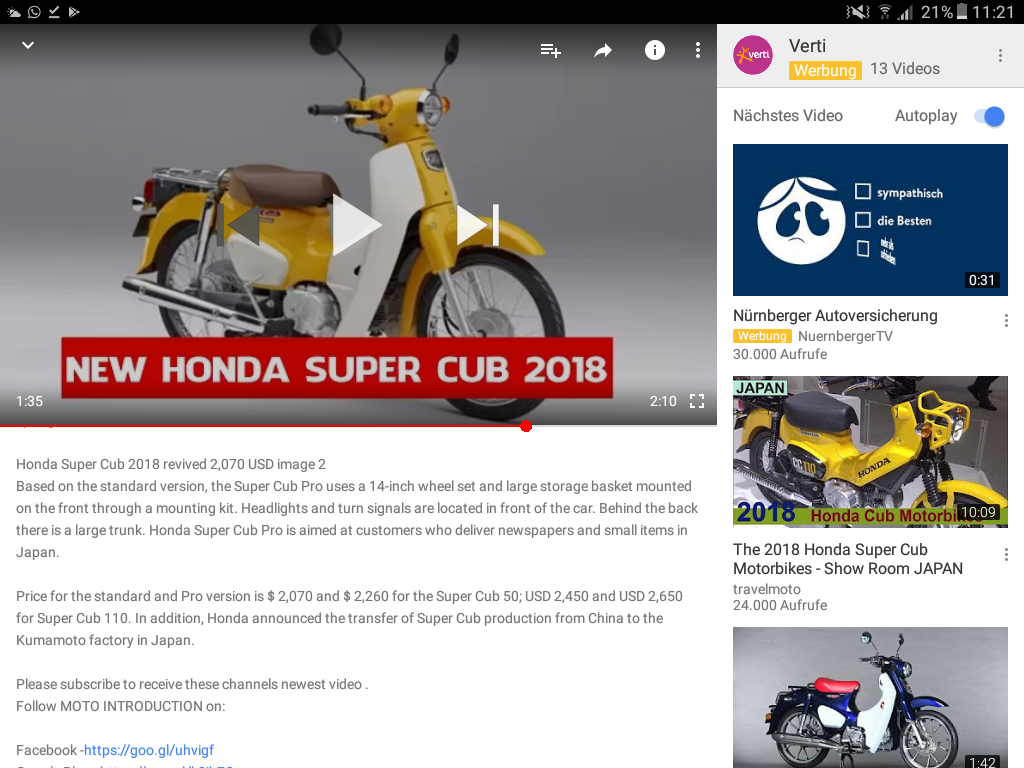Open the Verti ad options menu
This screenshot has height=768, width=1024.
tap(1000, 56)
